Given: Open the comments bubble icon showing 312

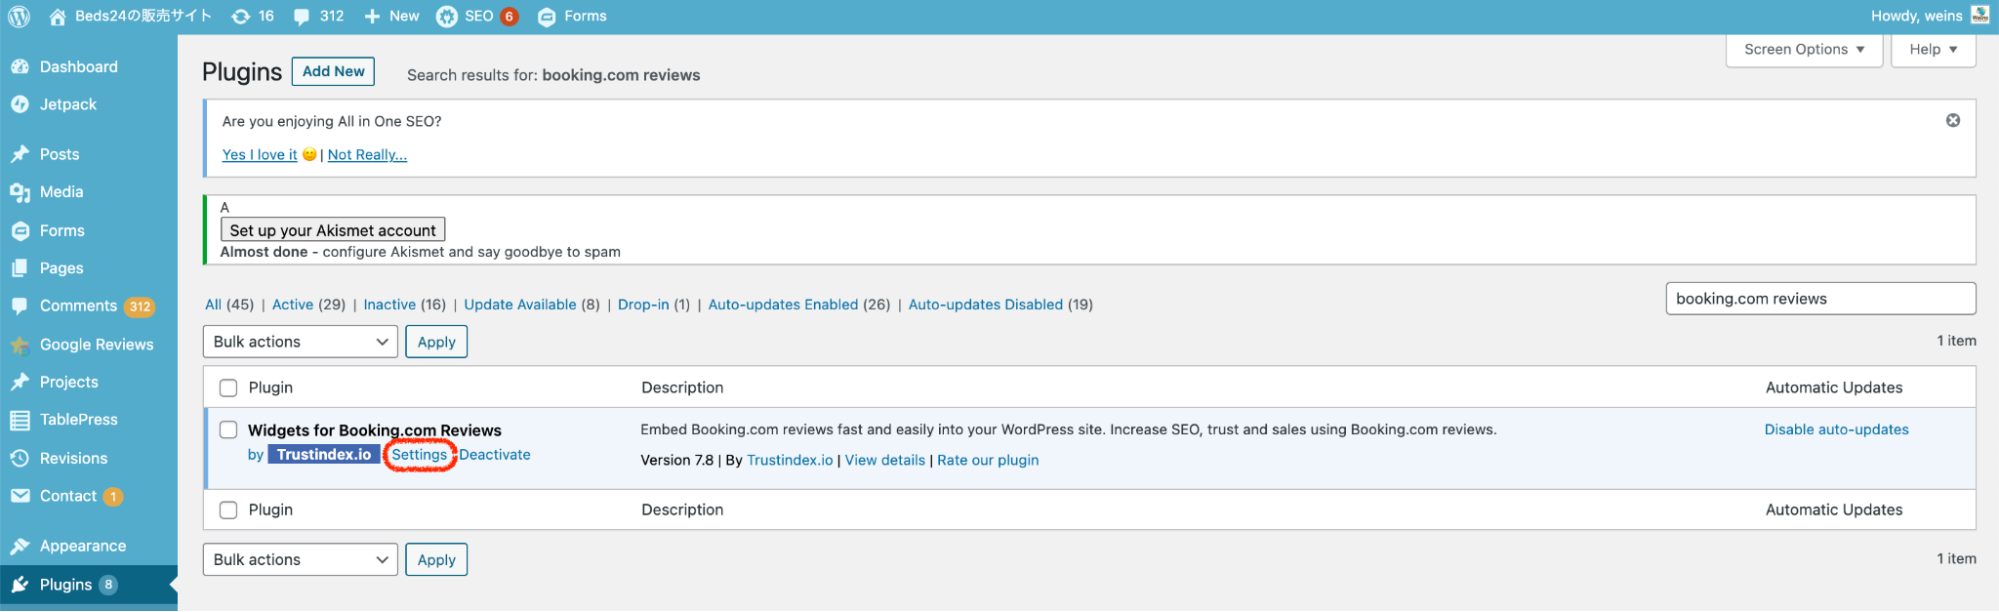Looking at the screenshot, I should click(302, 16).
